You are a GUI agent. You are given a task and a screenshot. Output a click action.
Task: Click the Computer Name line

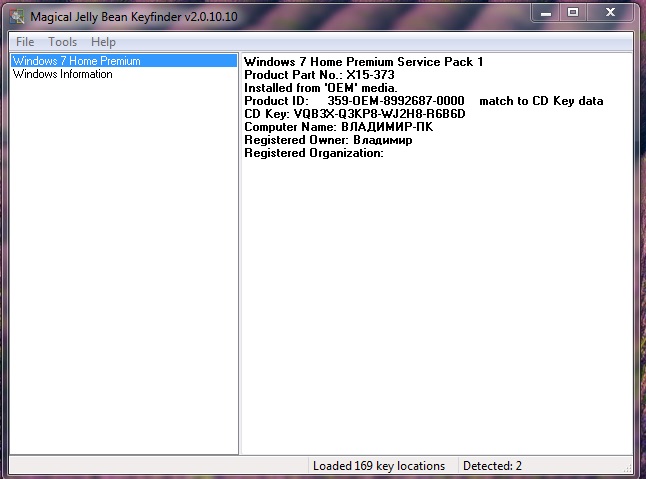[x=339, y=126]
